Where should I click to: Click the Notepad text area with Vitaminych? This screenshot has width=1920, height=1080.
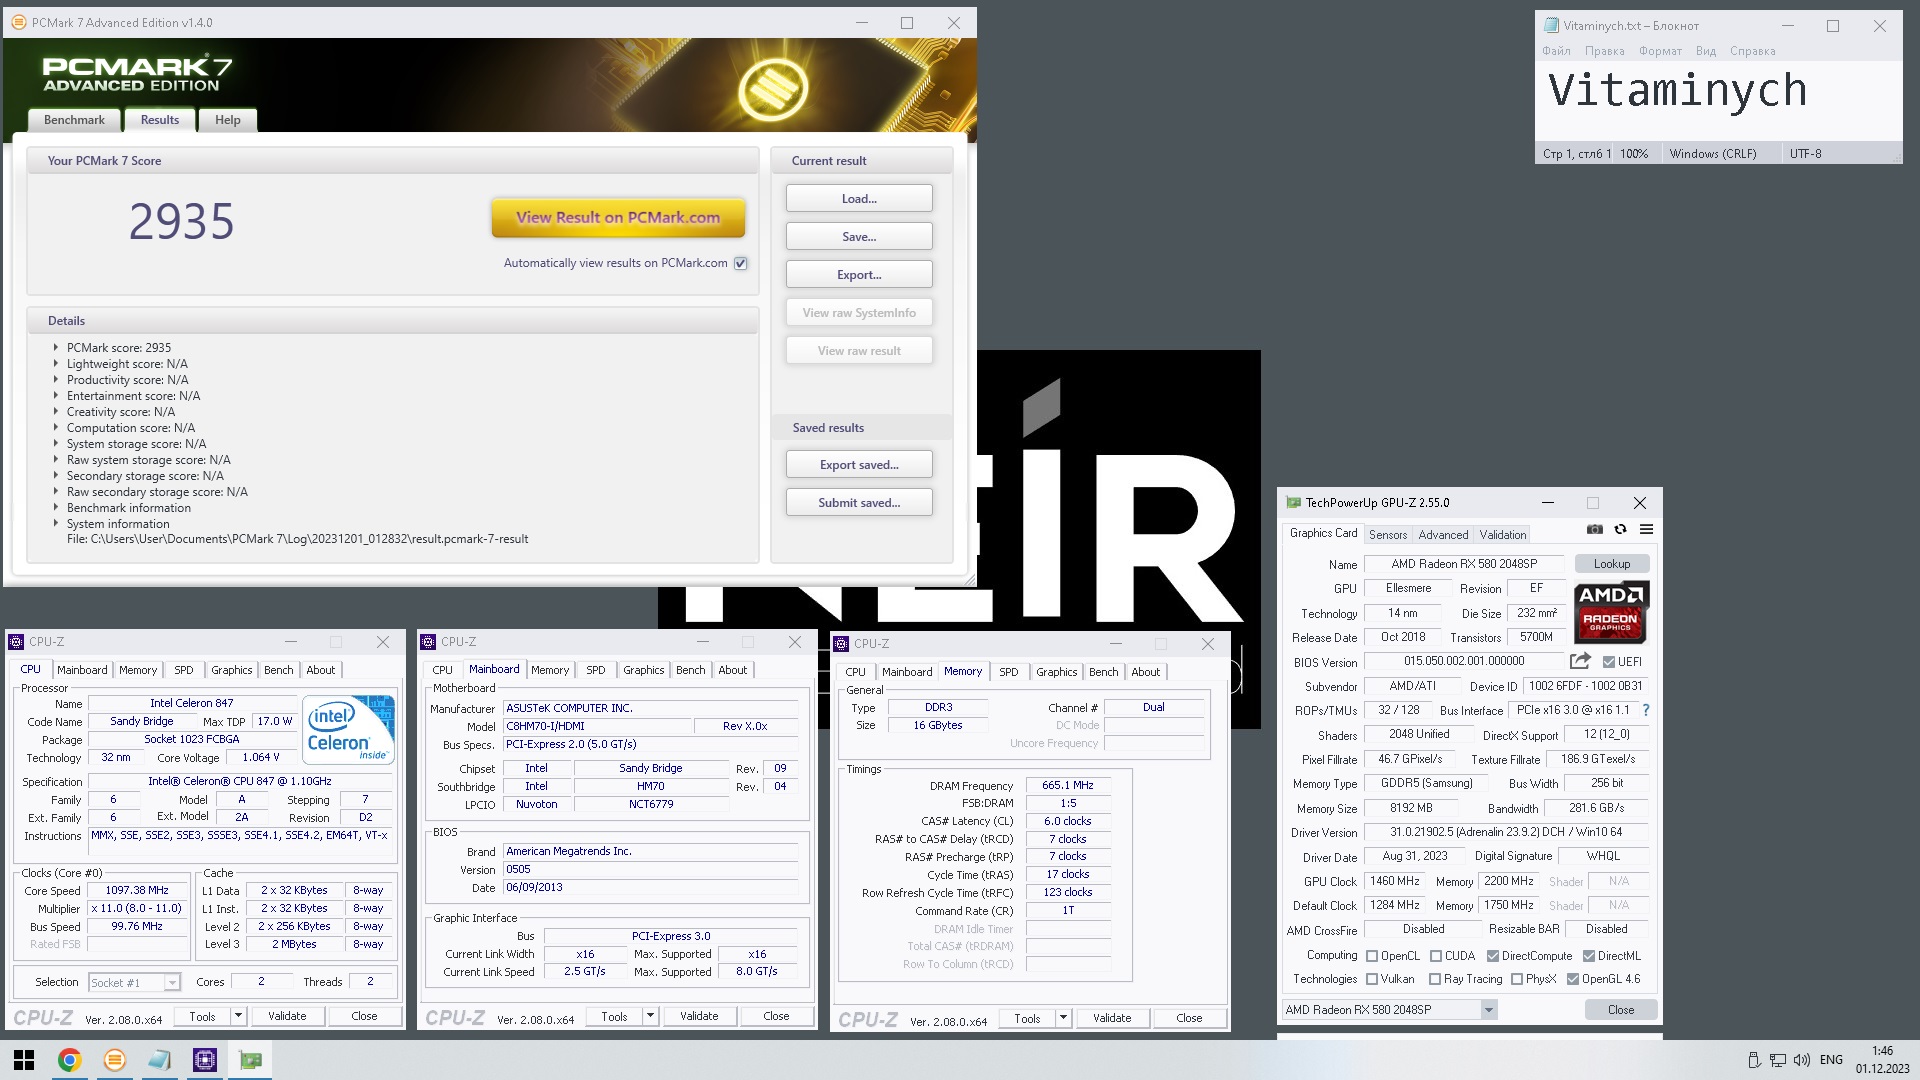(1718, 102)
